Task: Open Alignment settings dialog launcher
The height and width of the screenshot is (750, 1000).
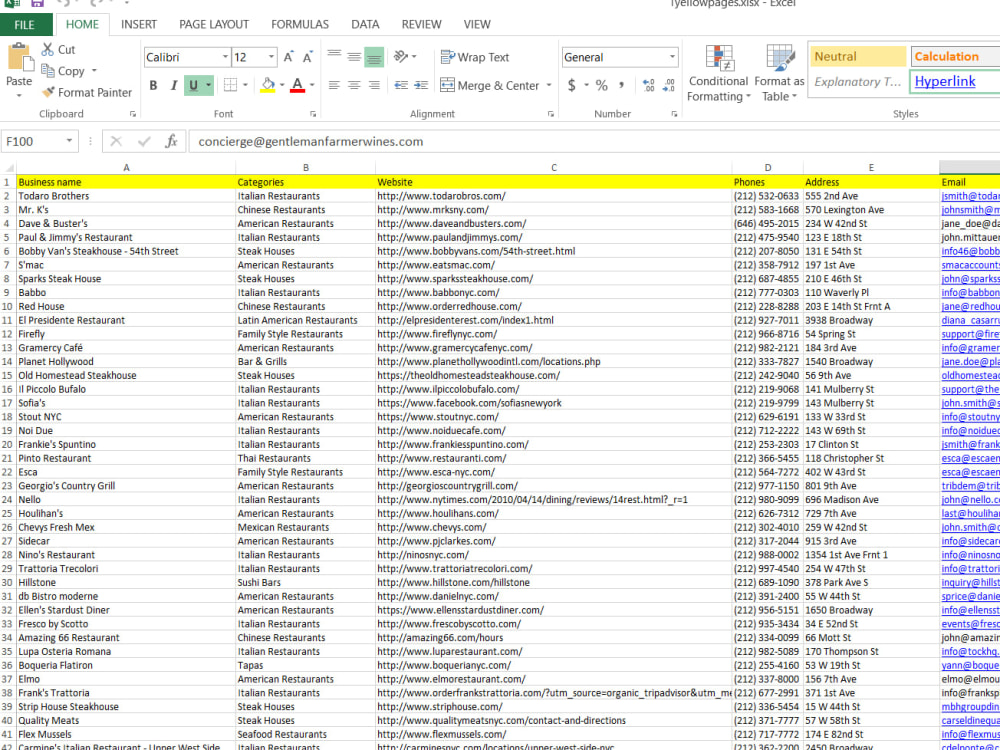Action: (550, 114)
